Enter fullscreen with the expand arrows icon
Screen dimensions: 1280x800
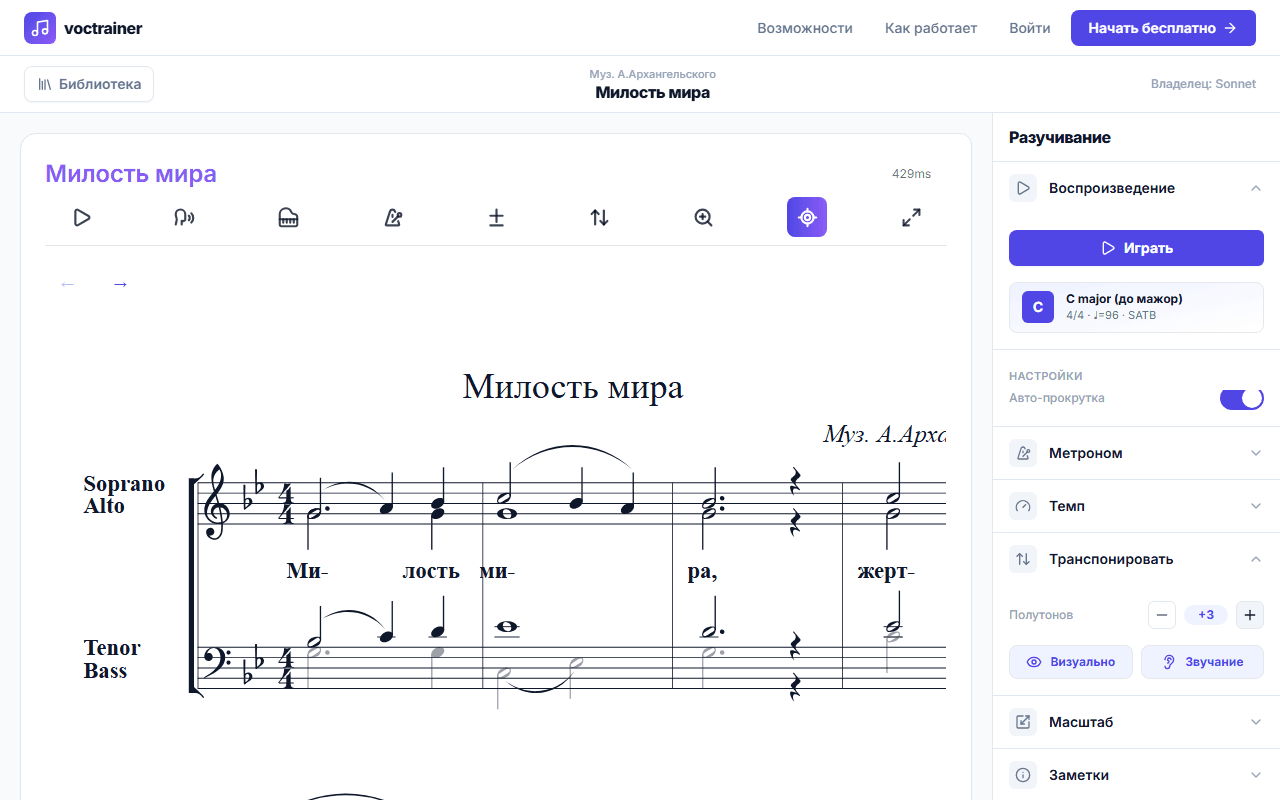click(x=911, y=217)
